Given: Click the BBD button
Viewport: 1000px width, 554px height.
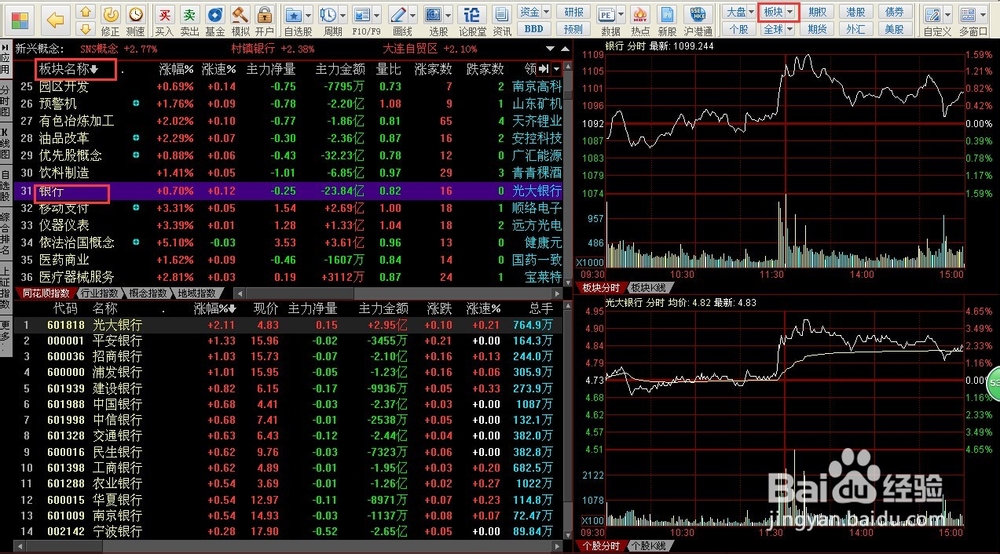Looking at the screenshot, I should 534,29.
